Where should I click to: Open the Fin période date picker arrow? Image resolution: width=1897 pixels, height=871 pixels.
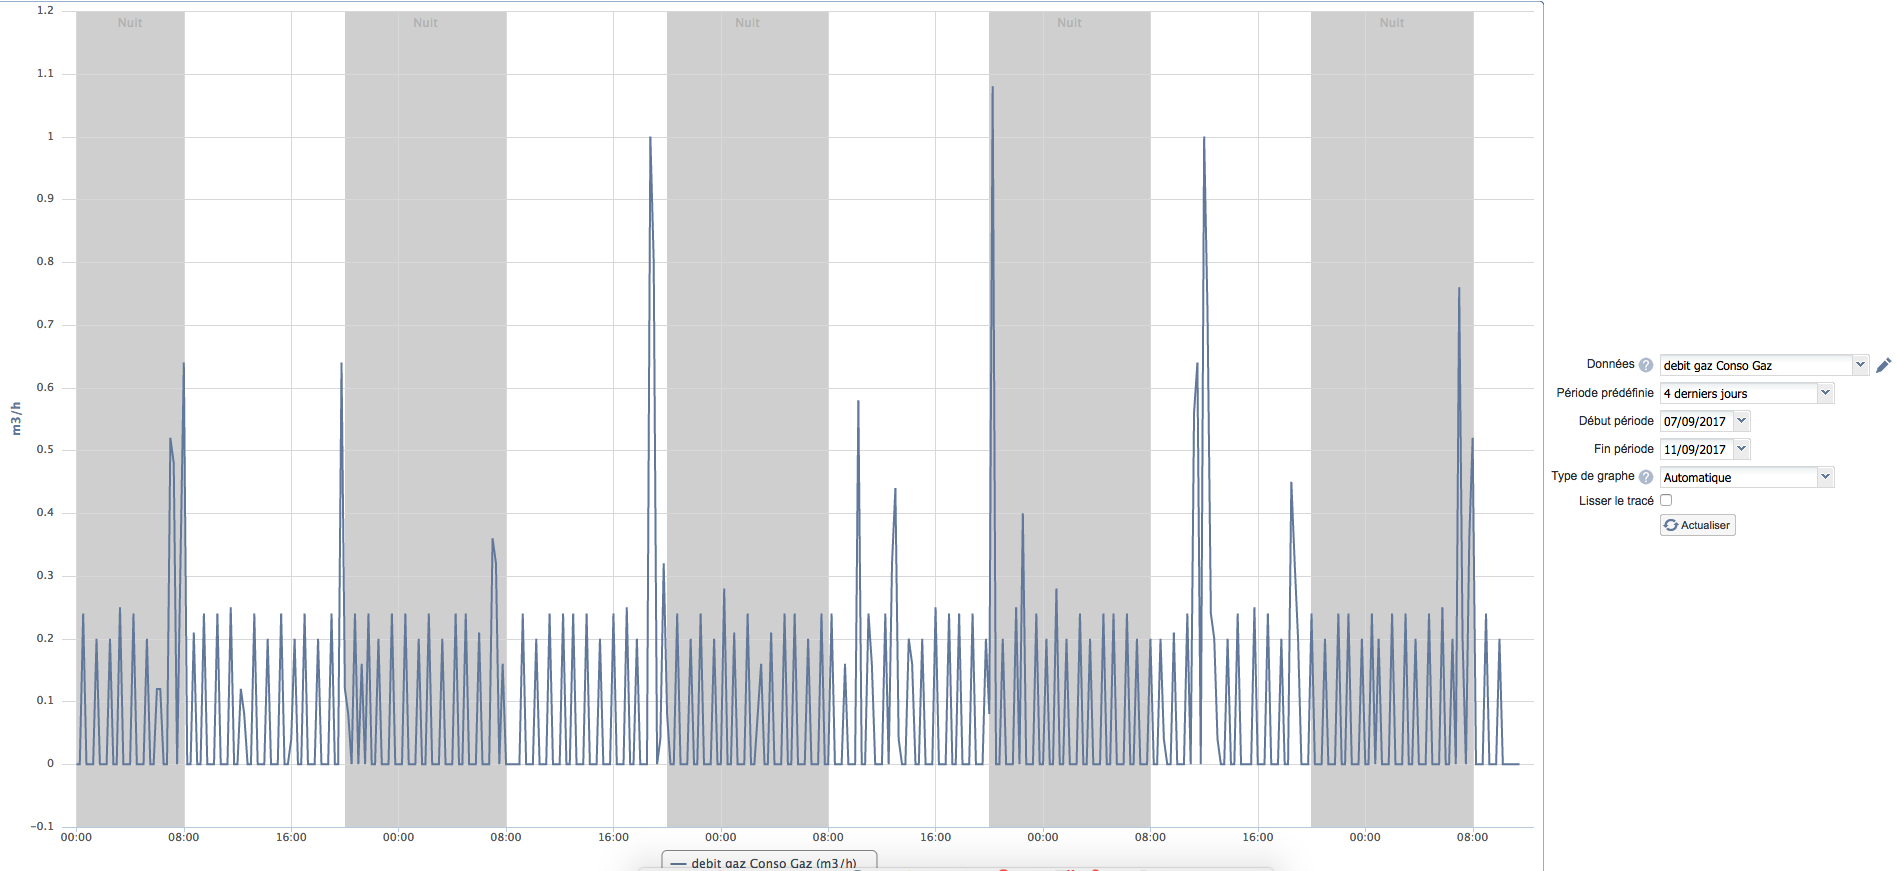click(x=1741, y=449)
